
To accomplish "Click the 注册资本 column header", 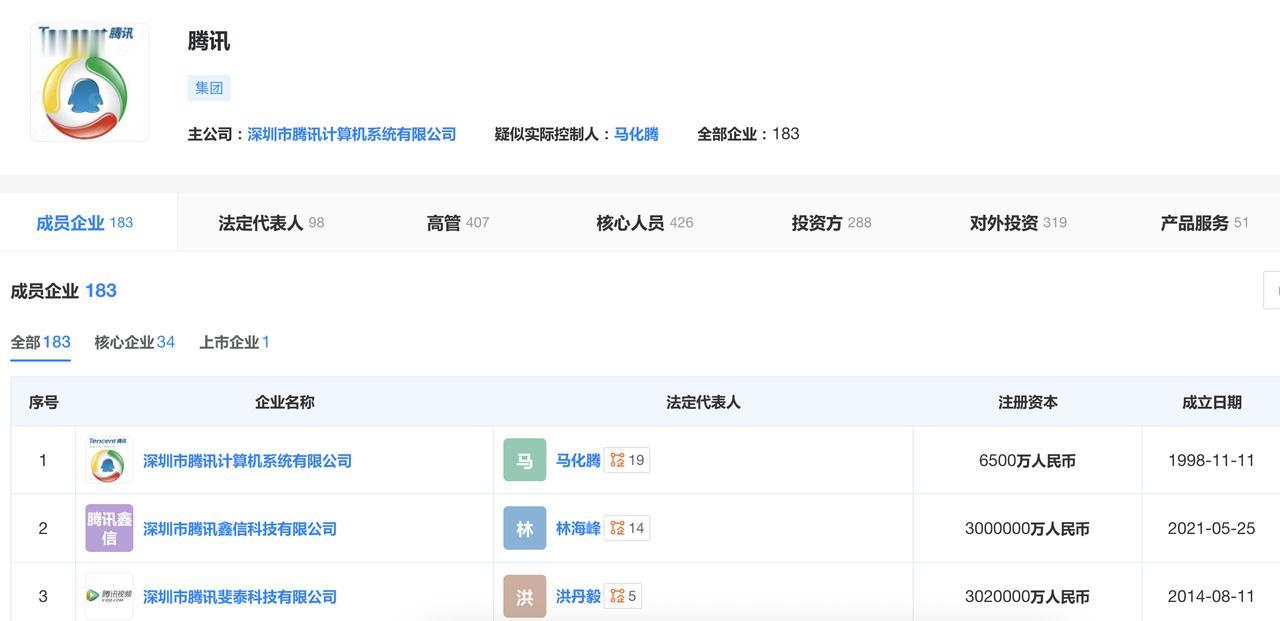I will point(1028,402).
